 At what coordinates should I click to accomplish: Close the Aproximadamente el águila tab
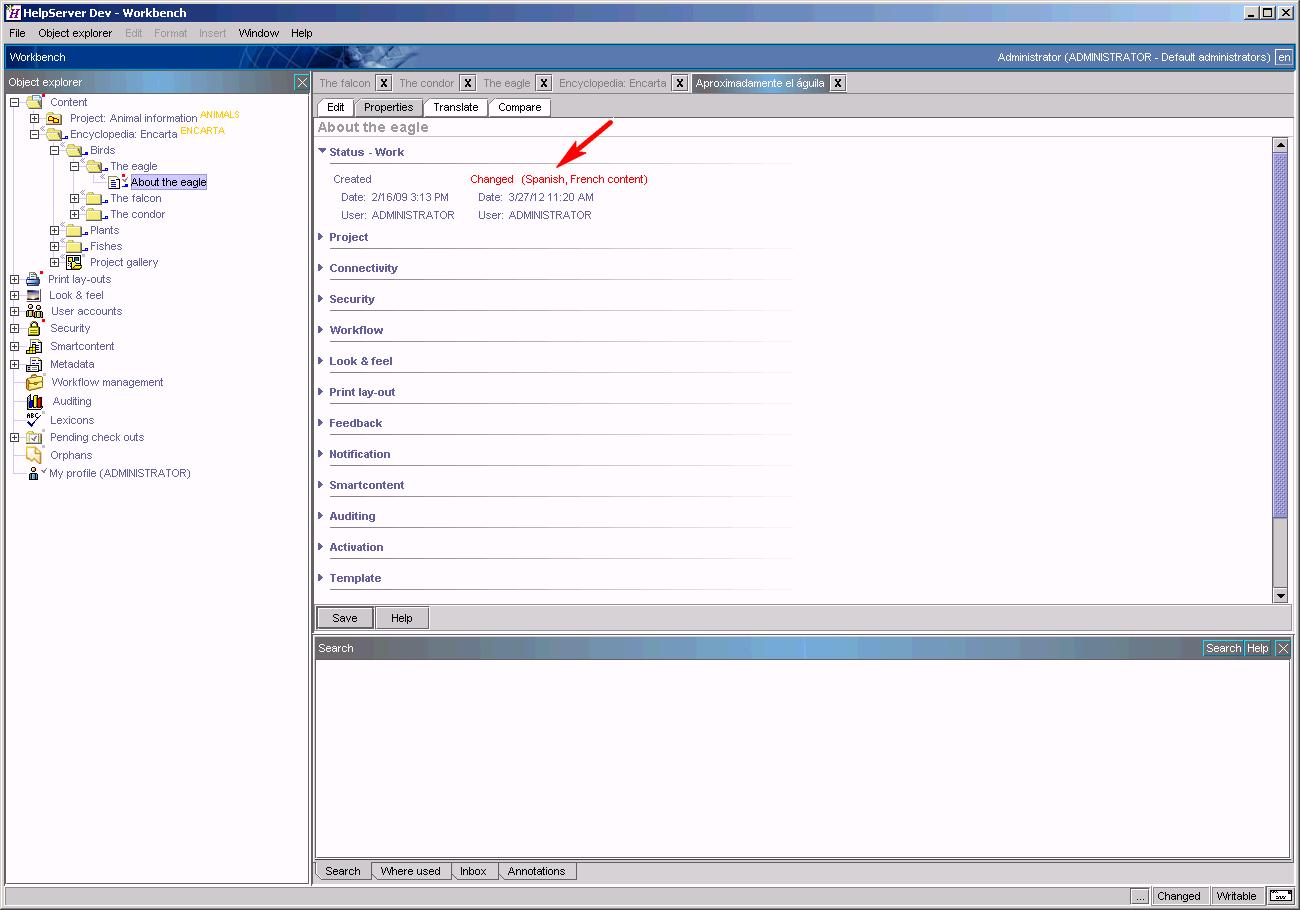pos(838,83)
